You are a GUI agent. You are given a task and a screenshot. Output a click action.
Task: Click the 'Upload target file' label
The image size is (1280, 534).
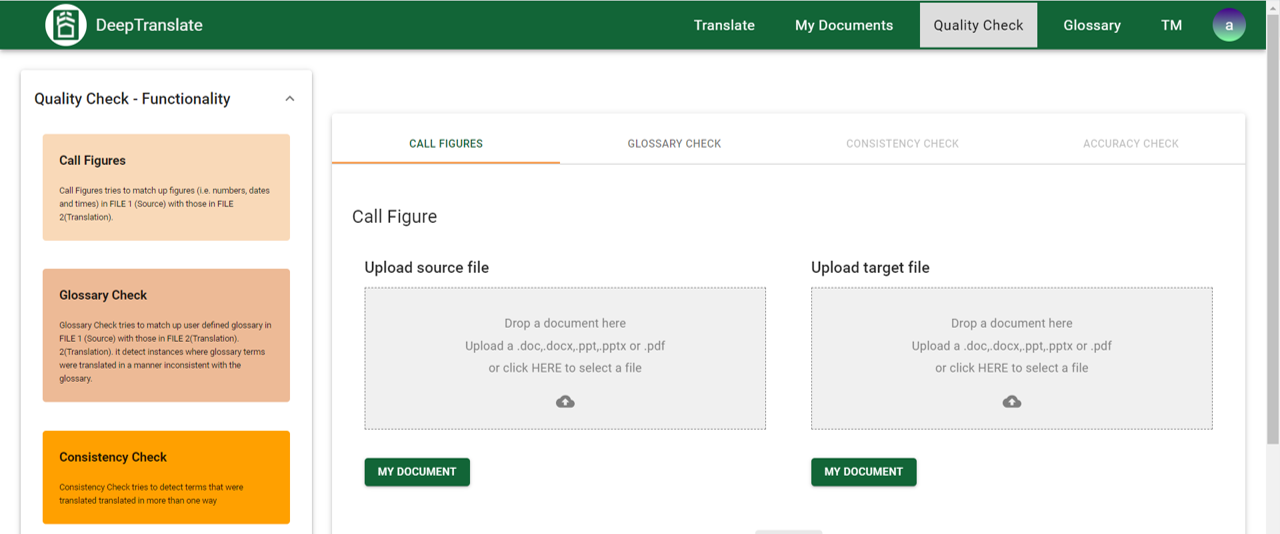[x=870, y=267]
